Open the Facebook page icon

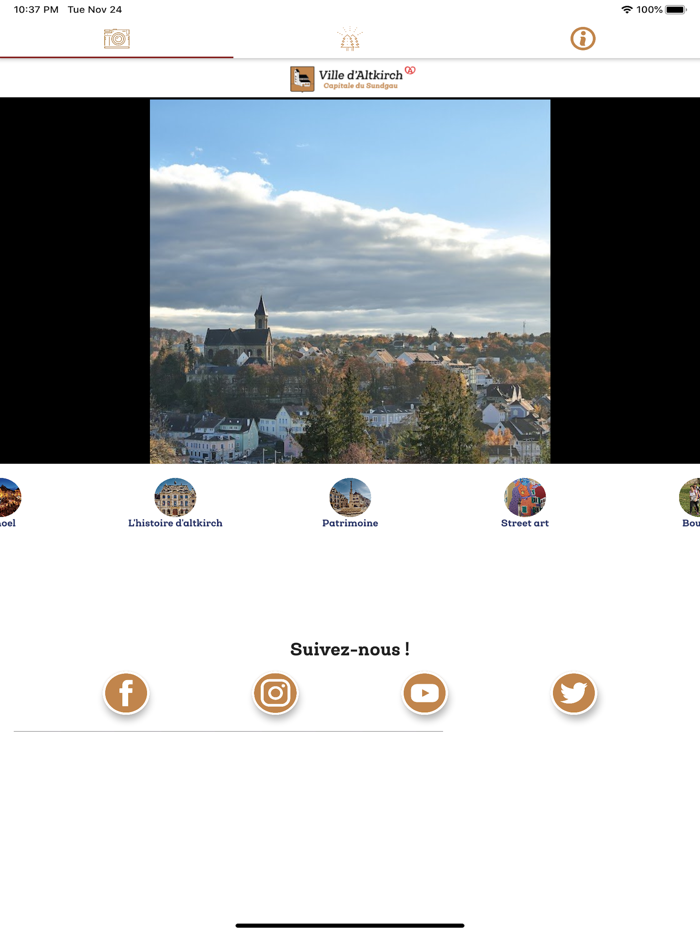(126, 693)
